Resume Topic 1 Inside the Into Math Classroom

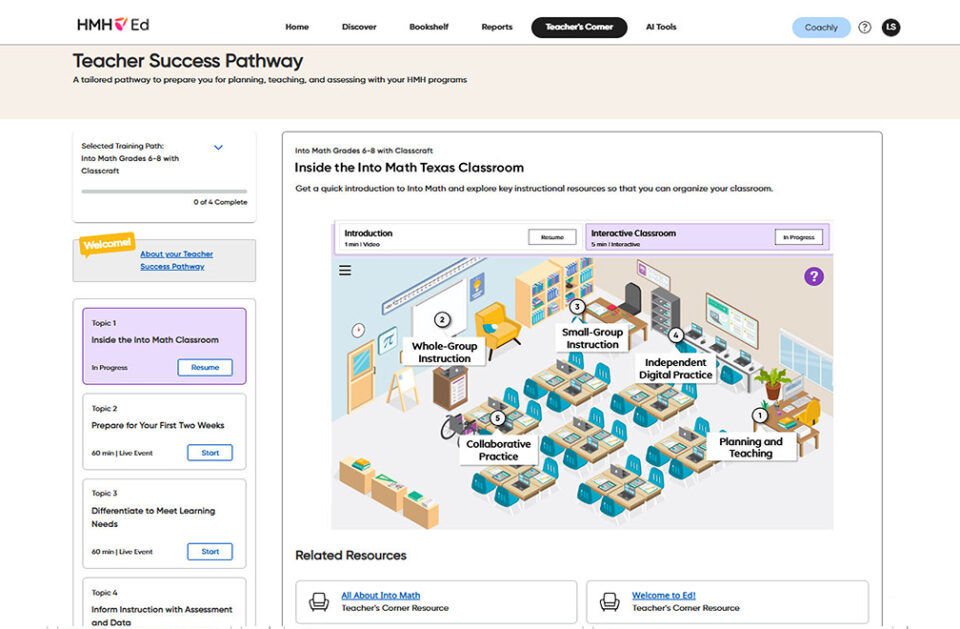(x=205, y=367)
